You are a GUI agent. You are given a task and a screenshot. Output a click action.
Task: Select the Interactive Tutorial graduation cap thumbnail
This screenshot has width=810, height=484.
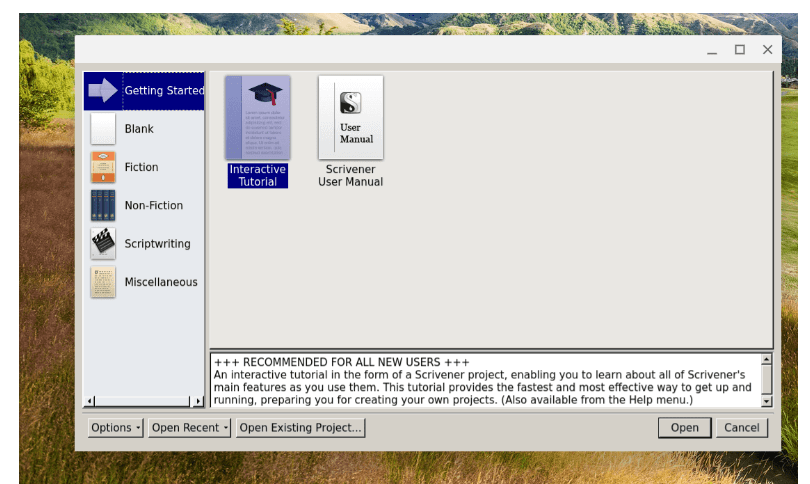[x=258, y=118]
